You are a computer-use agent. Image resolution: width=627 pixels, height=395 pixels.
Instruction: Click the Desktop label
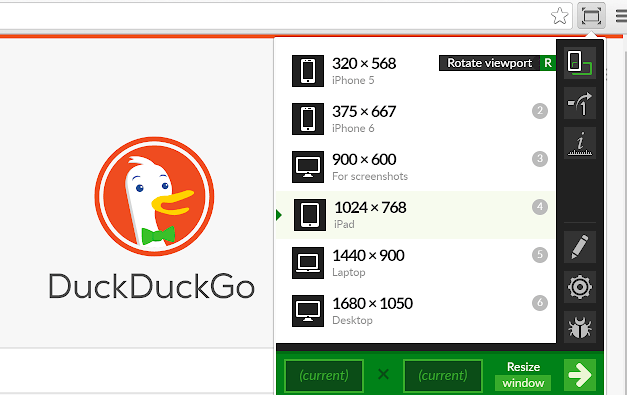click(x=352, y=320)
